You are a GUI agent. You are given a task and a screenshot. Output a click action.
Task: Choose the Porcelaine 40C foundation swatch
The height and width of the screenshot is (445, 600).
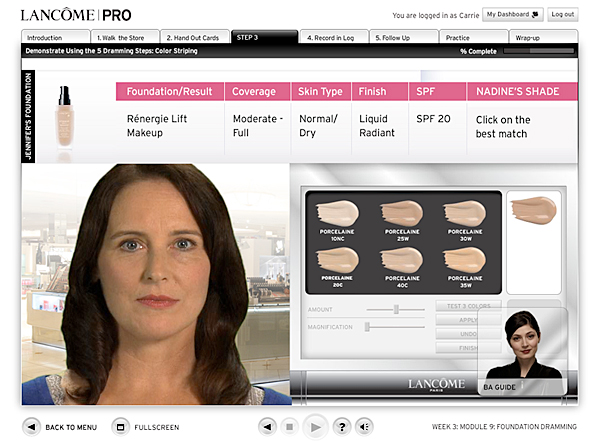point(401,261)
